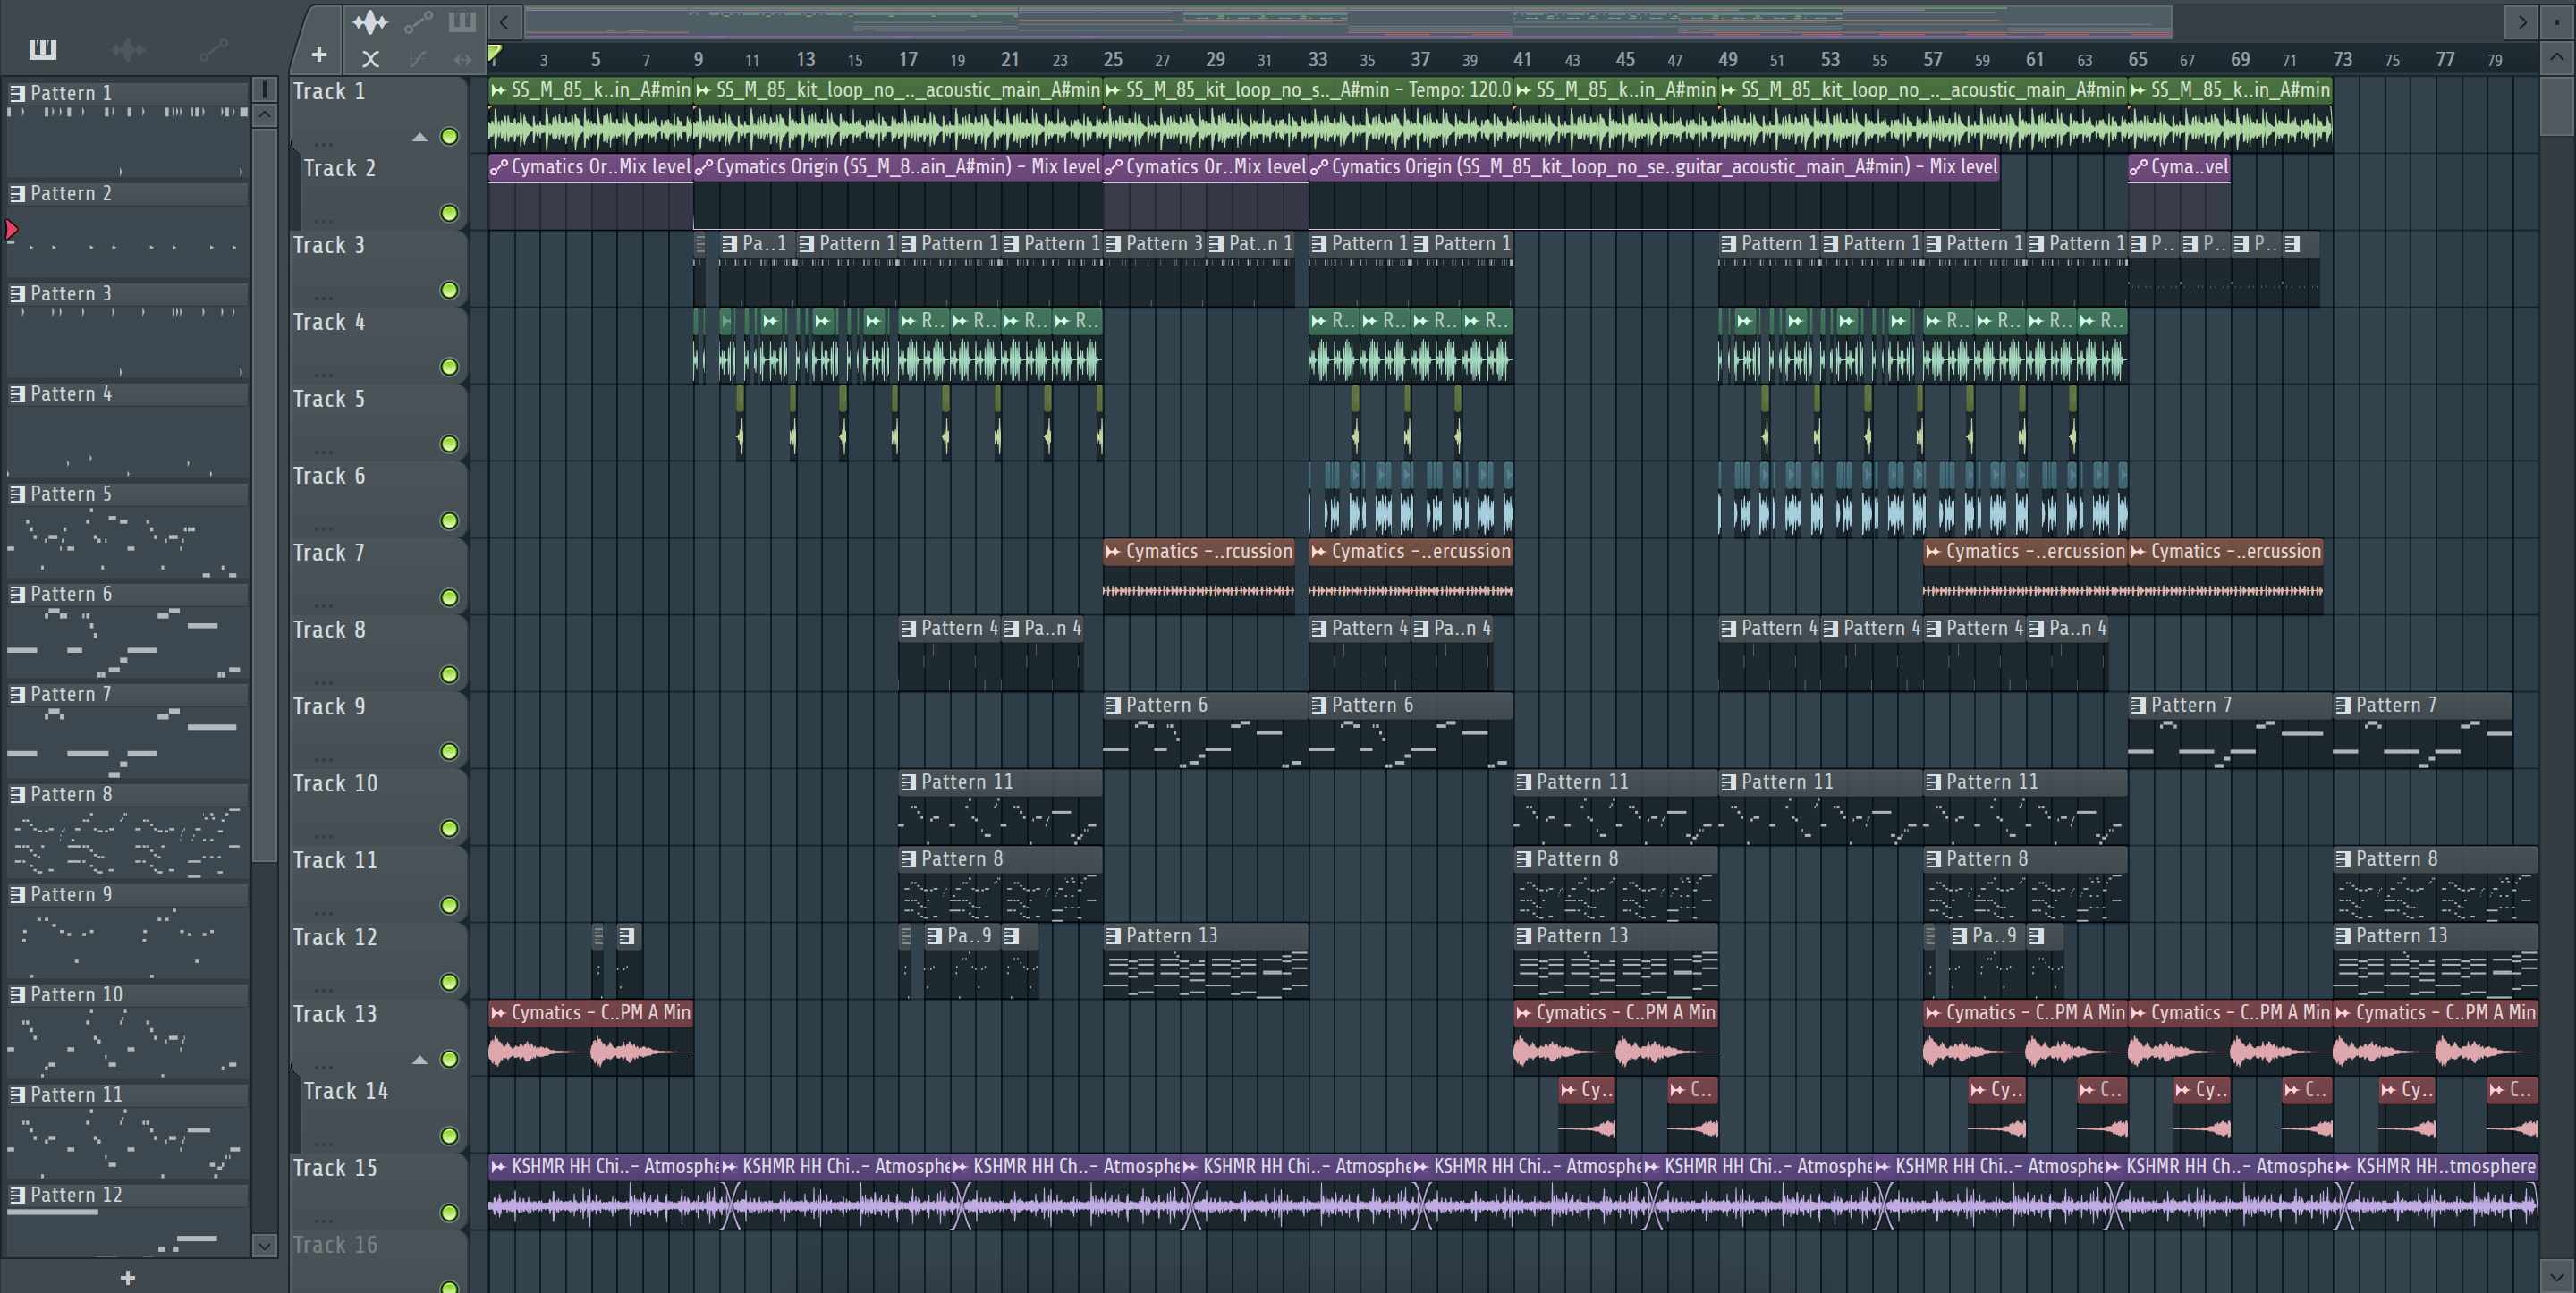The width and height of the screenshot is (2576, 1293).
Task: Select the automation picker icon
Action: (x=213, y=49)
